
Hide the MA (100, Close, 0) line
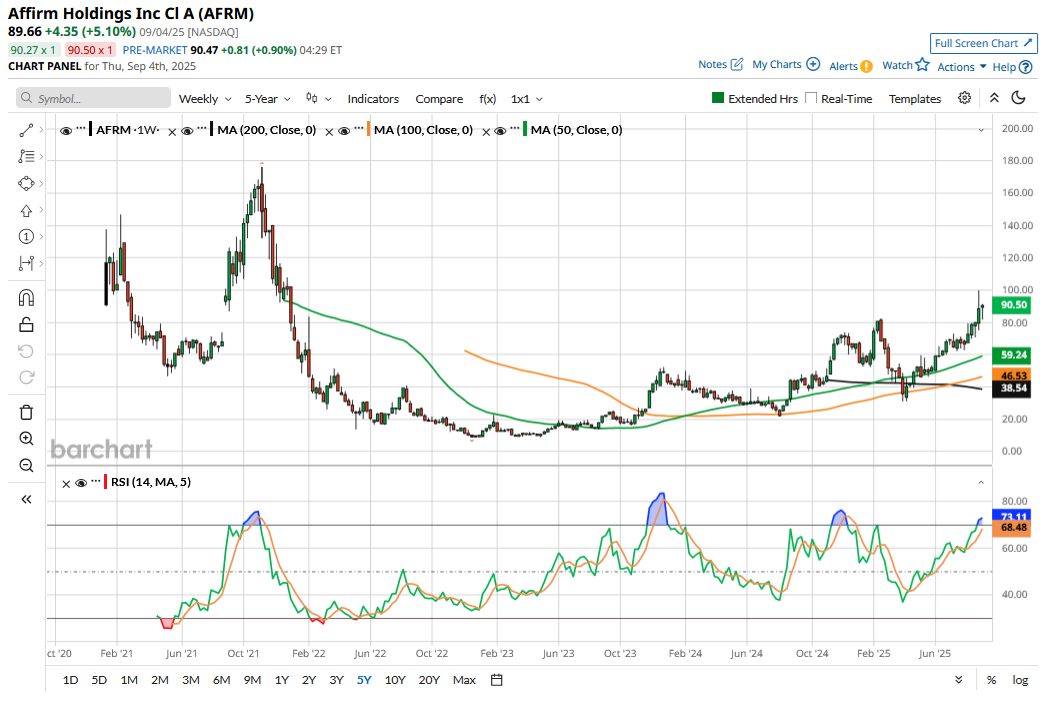tap(344, 131)
